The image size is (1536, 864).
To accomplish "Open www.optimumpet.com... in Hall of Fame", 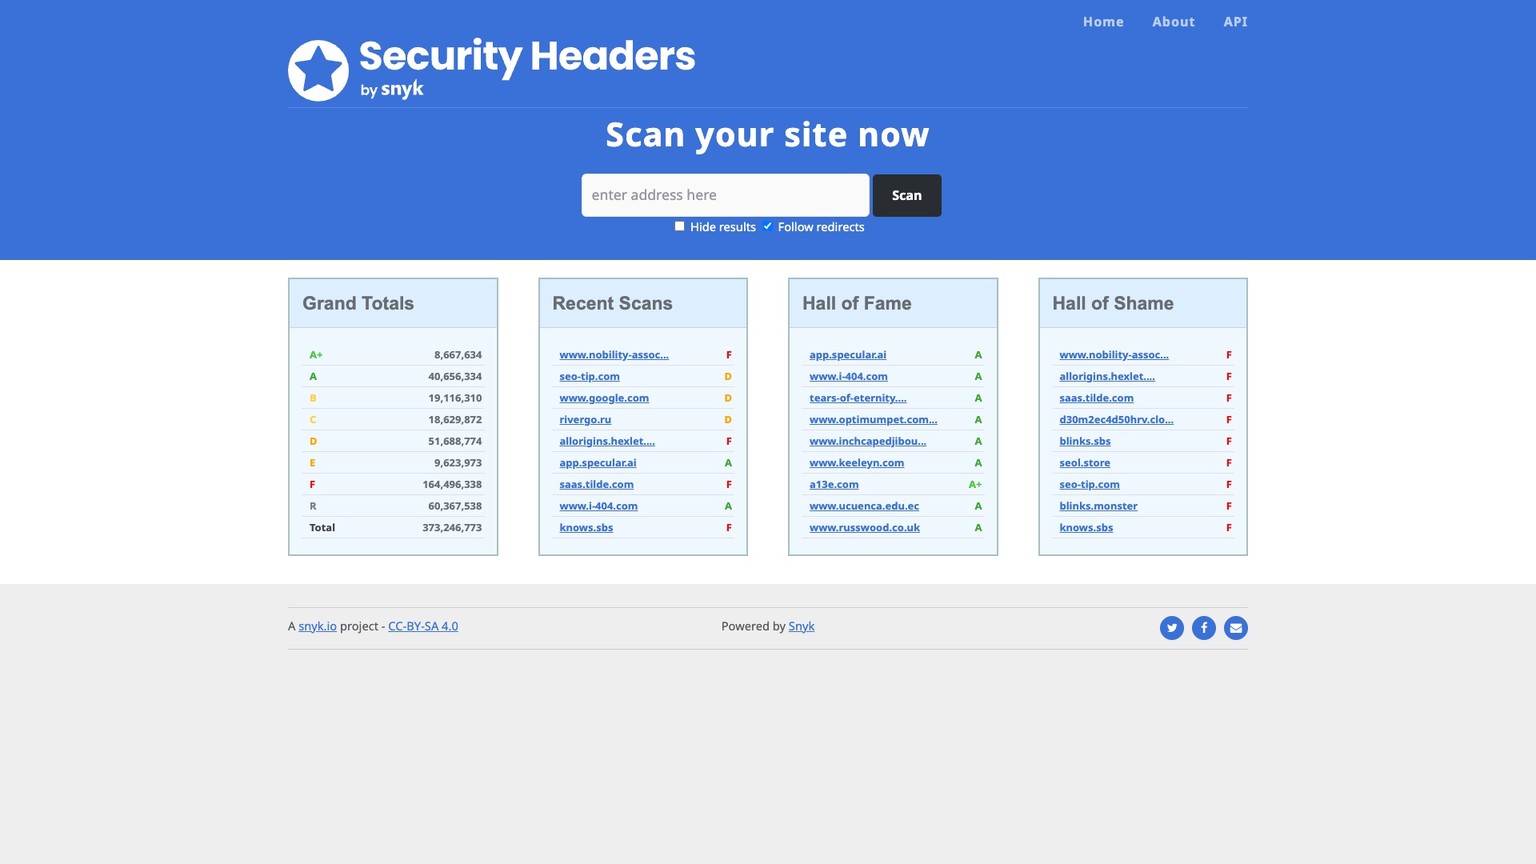I will (x=873, y=420).
